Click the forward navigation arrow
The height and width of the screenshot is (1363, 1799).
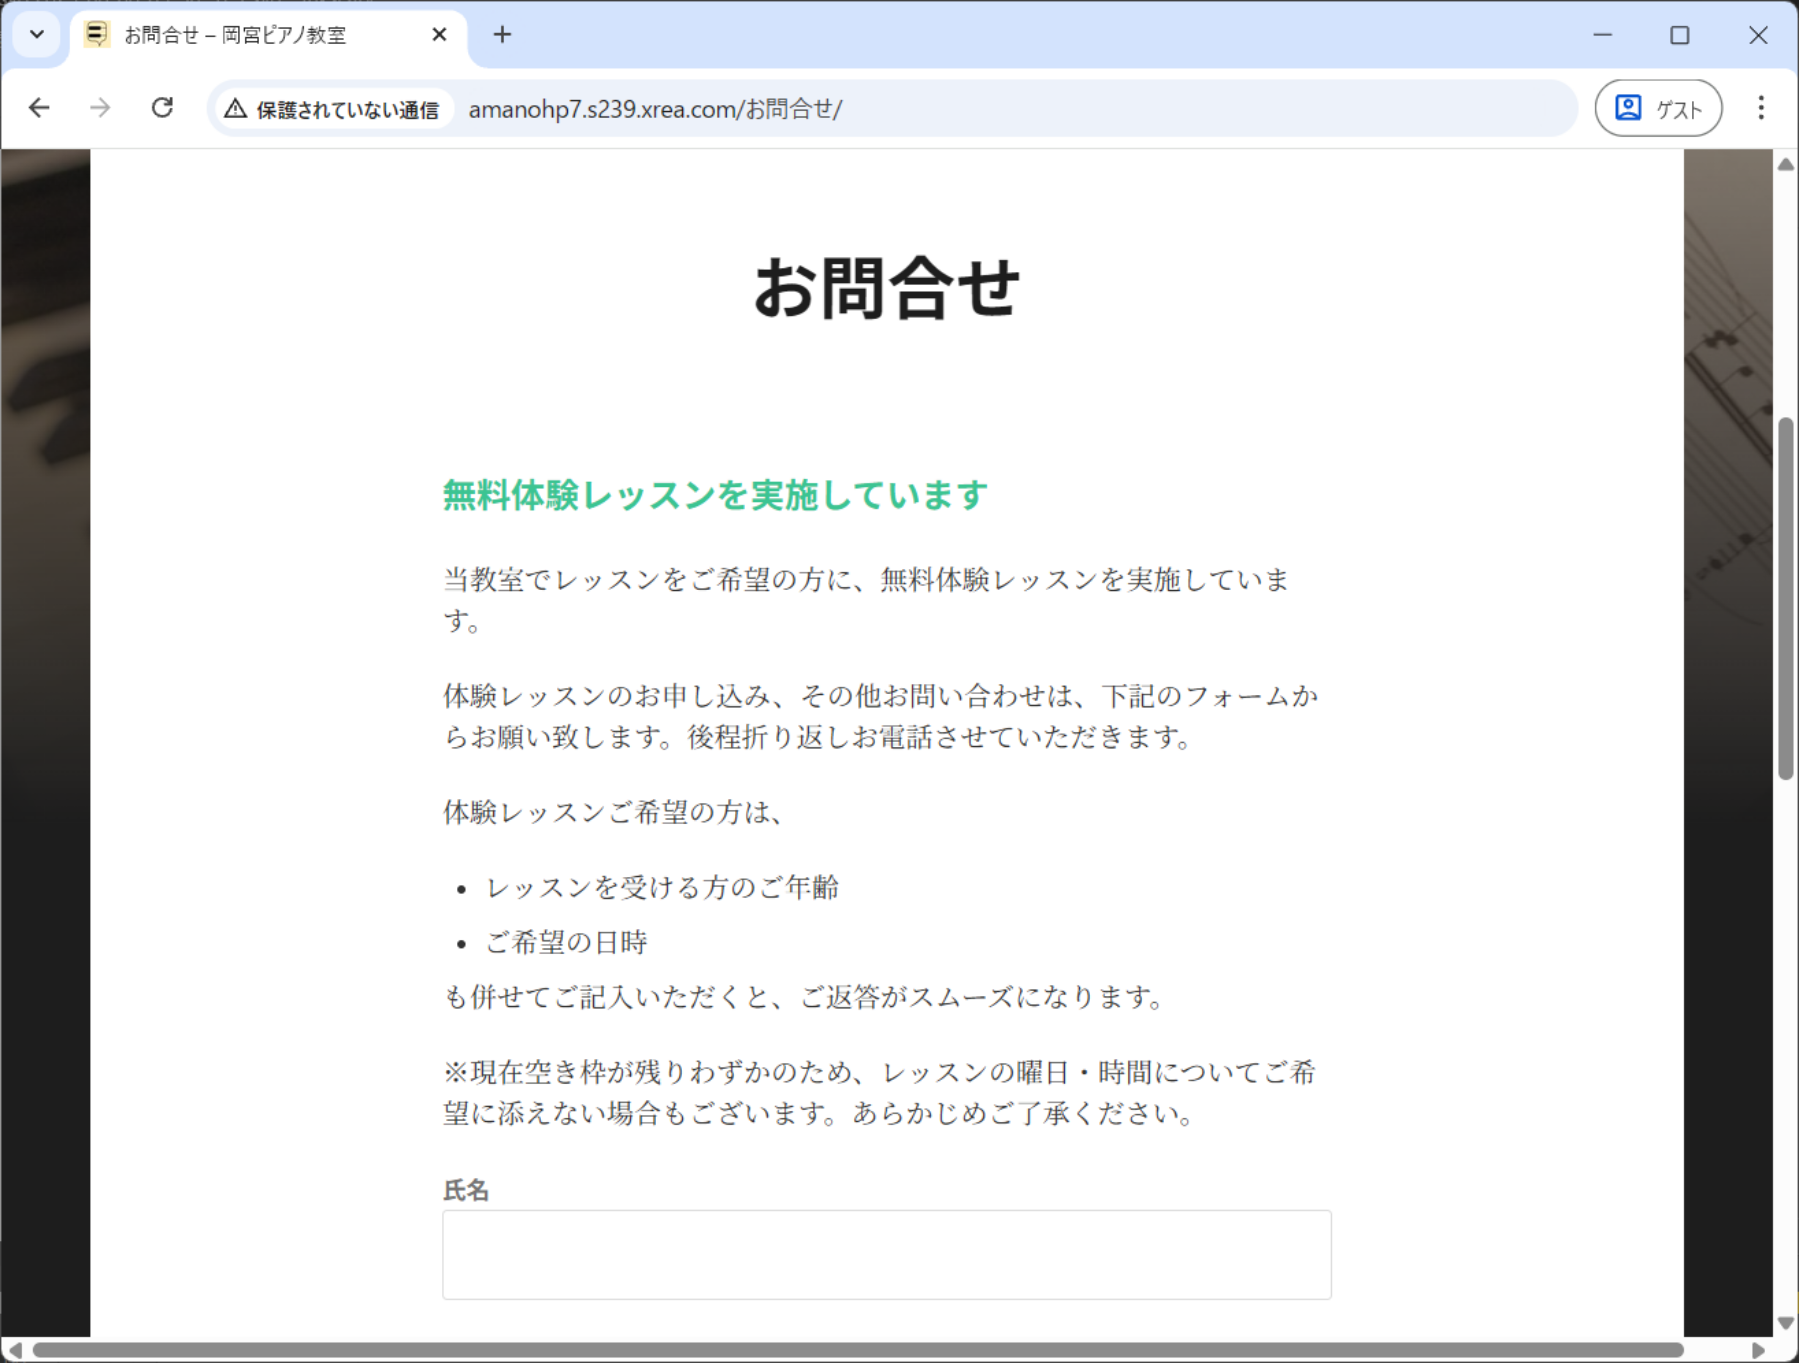(100, 108)
